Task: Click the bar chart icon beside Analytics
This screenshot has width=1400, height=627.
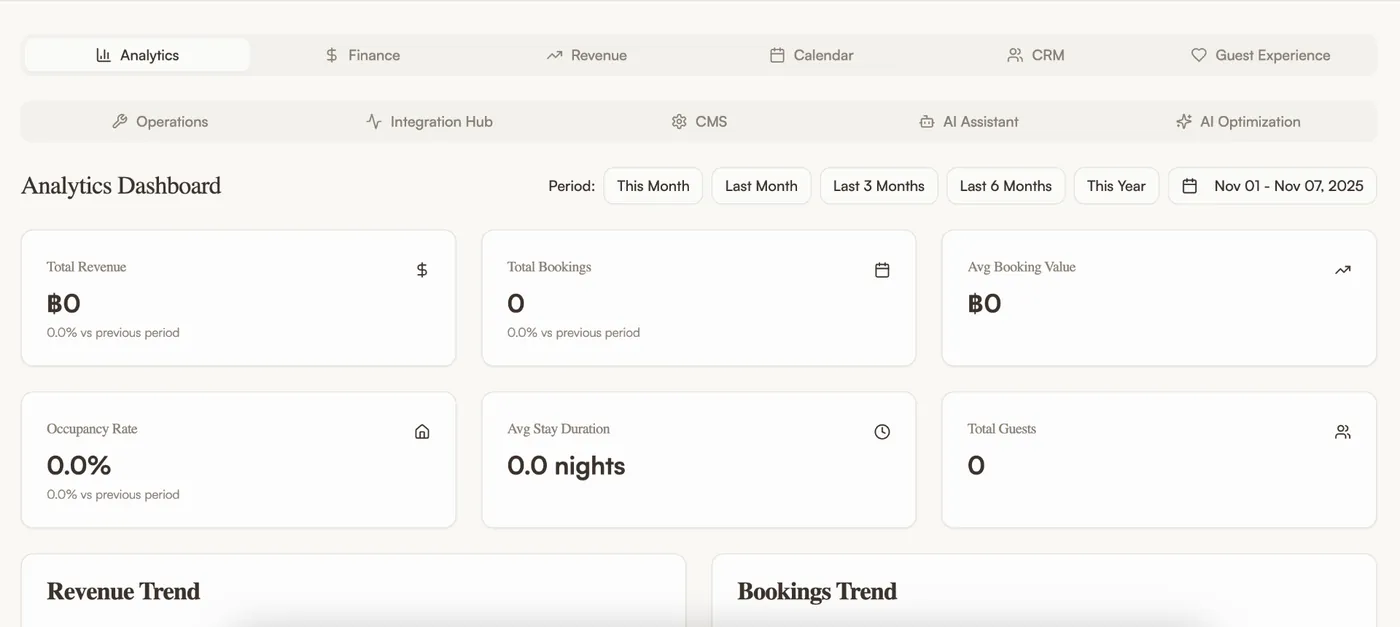Action: [x=103, y=55]
